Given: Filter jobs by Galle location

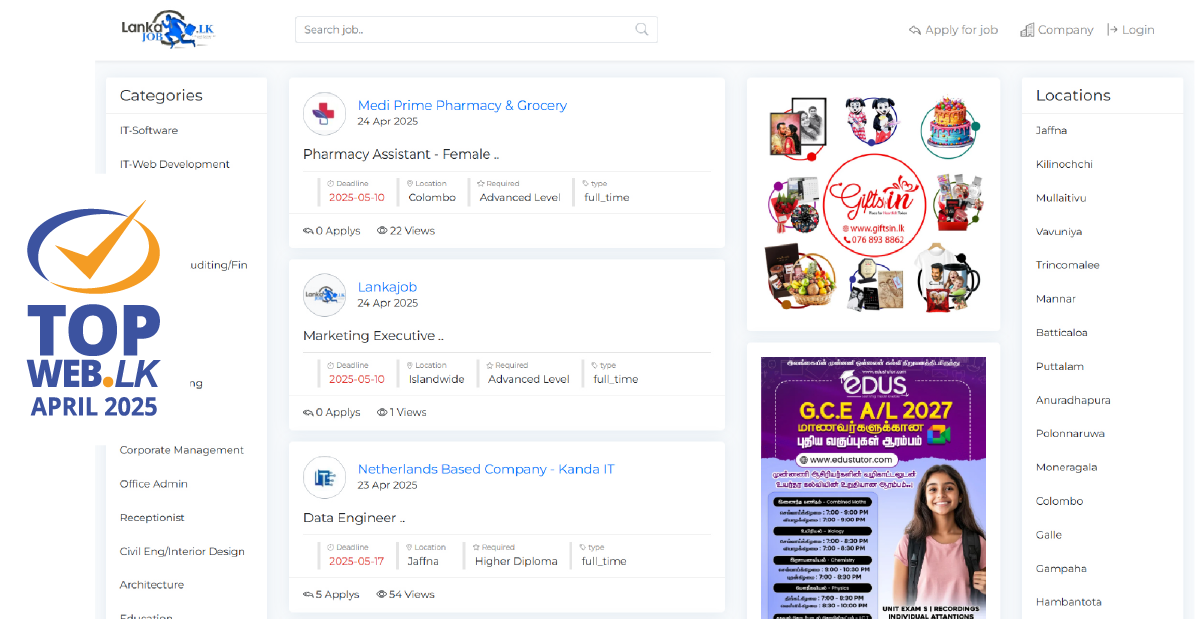Looking at the screenshot, I should point(1049,534).
